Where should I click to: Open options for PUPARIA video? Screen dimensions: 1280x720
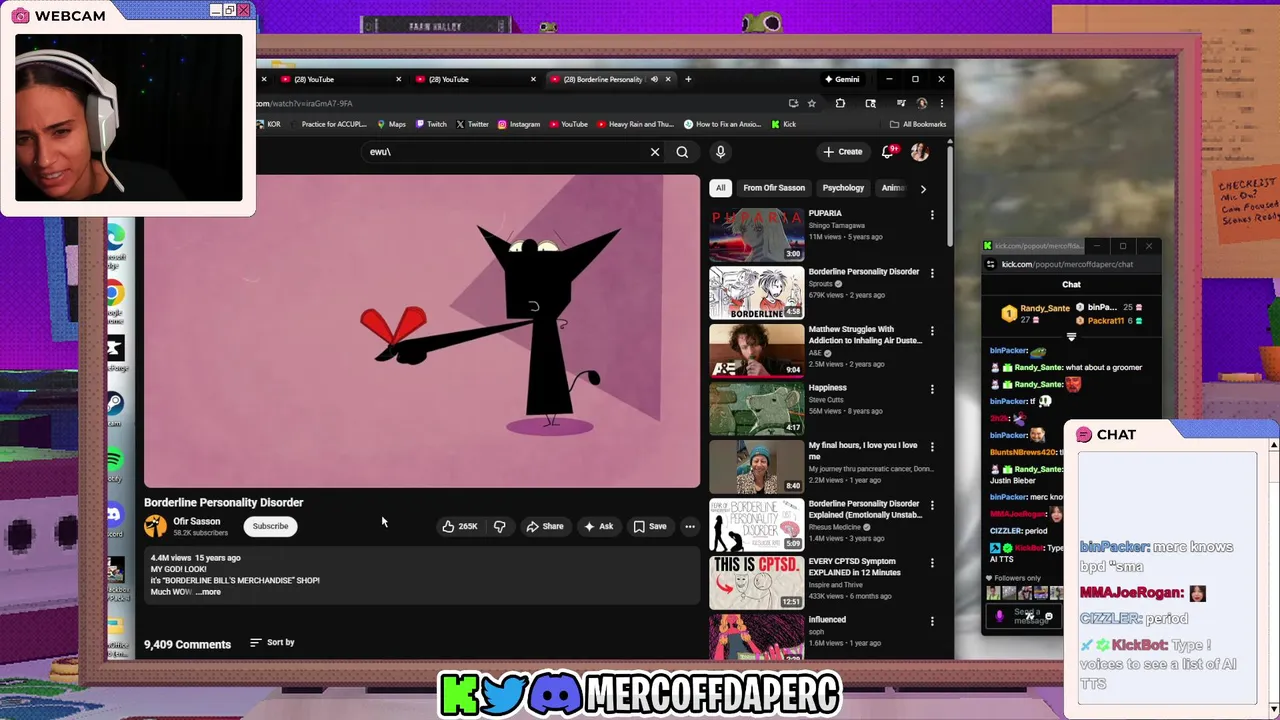(932, 215)
